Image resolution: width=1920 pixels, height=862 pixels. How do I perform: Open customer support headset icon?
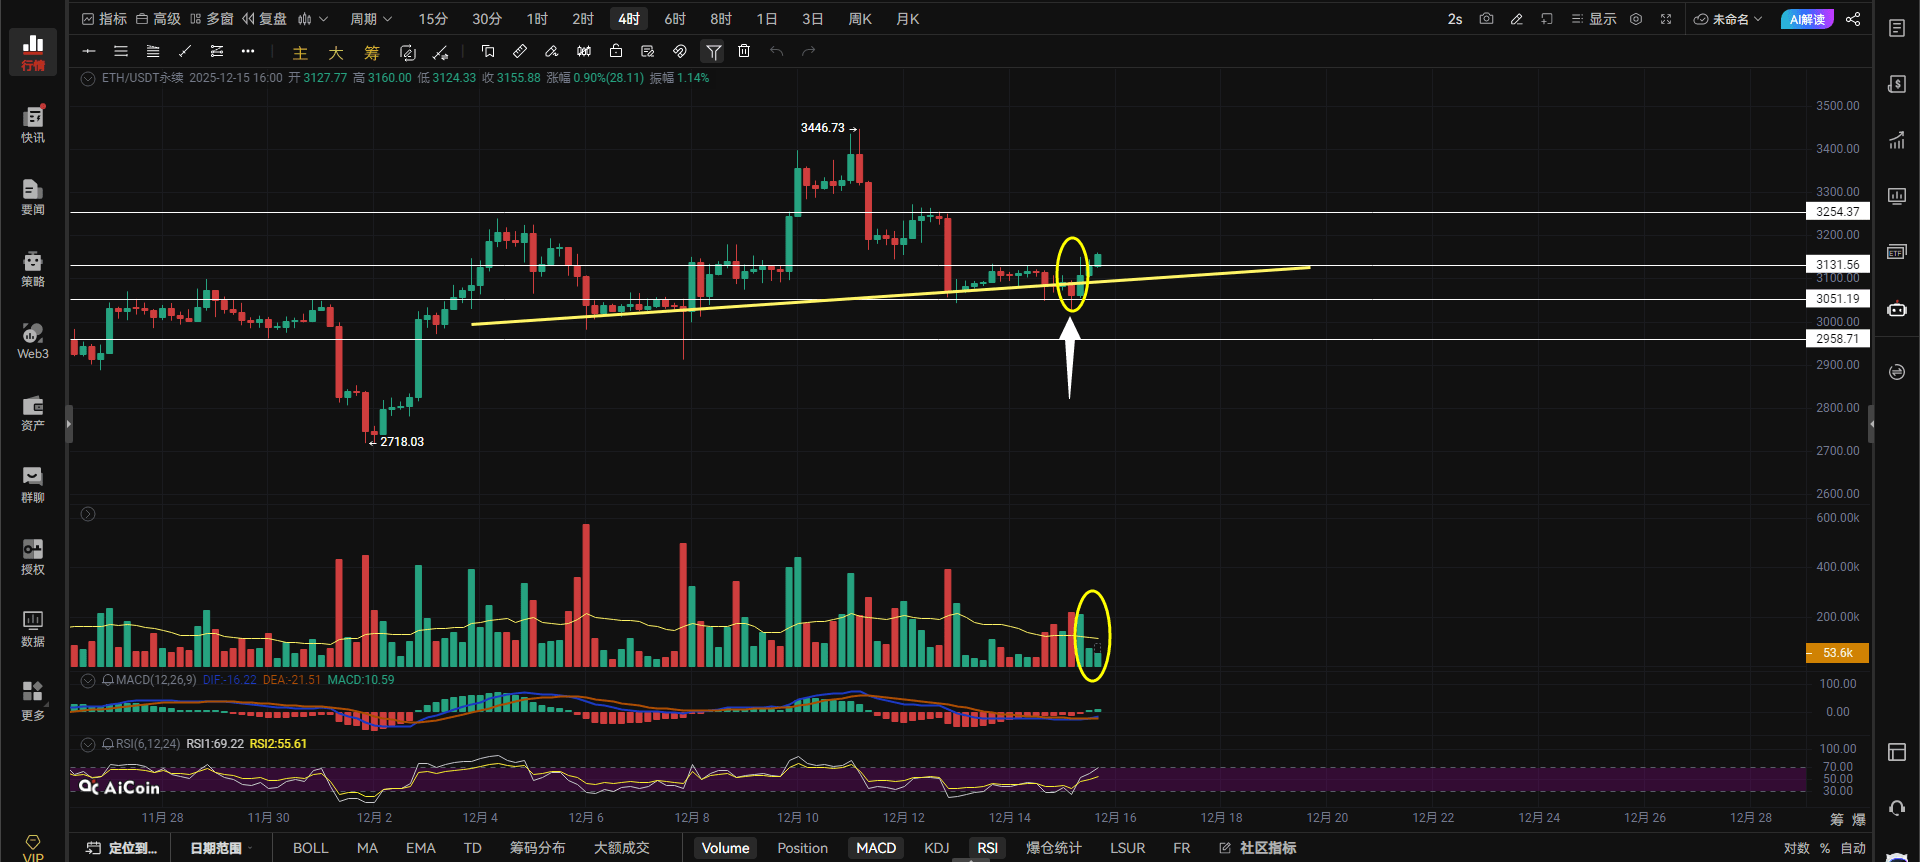(1897, 807)
